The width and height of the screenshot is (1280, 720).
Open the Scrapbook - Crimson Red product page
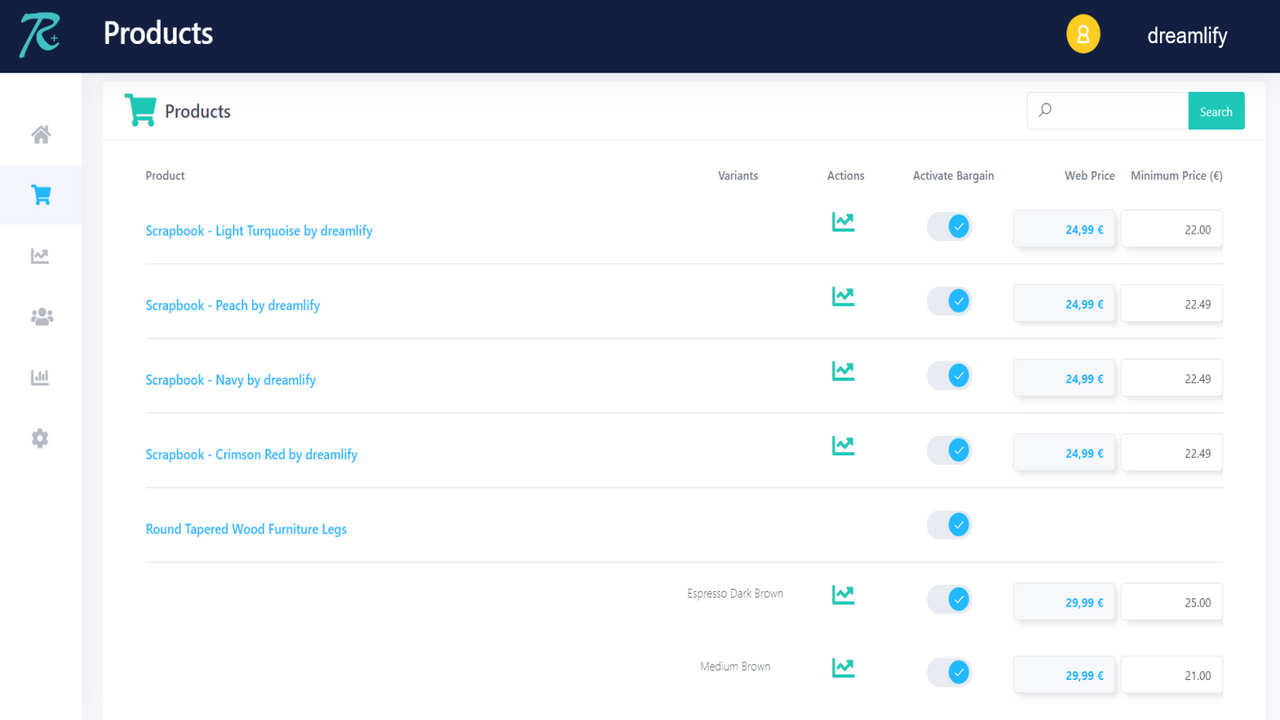251,454
